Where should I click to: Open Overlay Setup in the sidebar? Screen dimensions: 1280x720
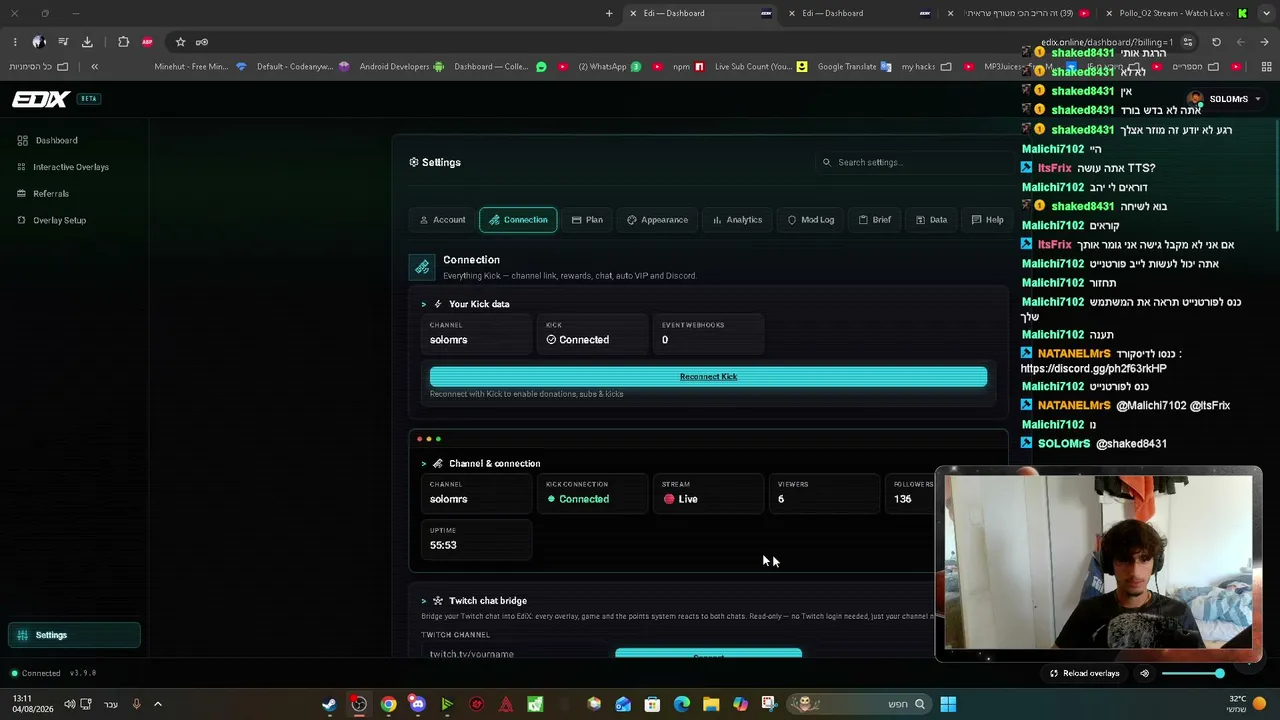tap(59, 220)
